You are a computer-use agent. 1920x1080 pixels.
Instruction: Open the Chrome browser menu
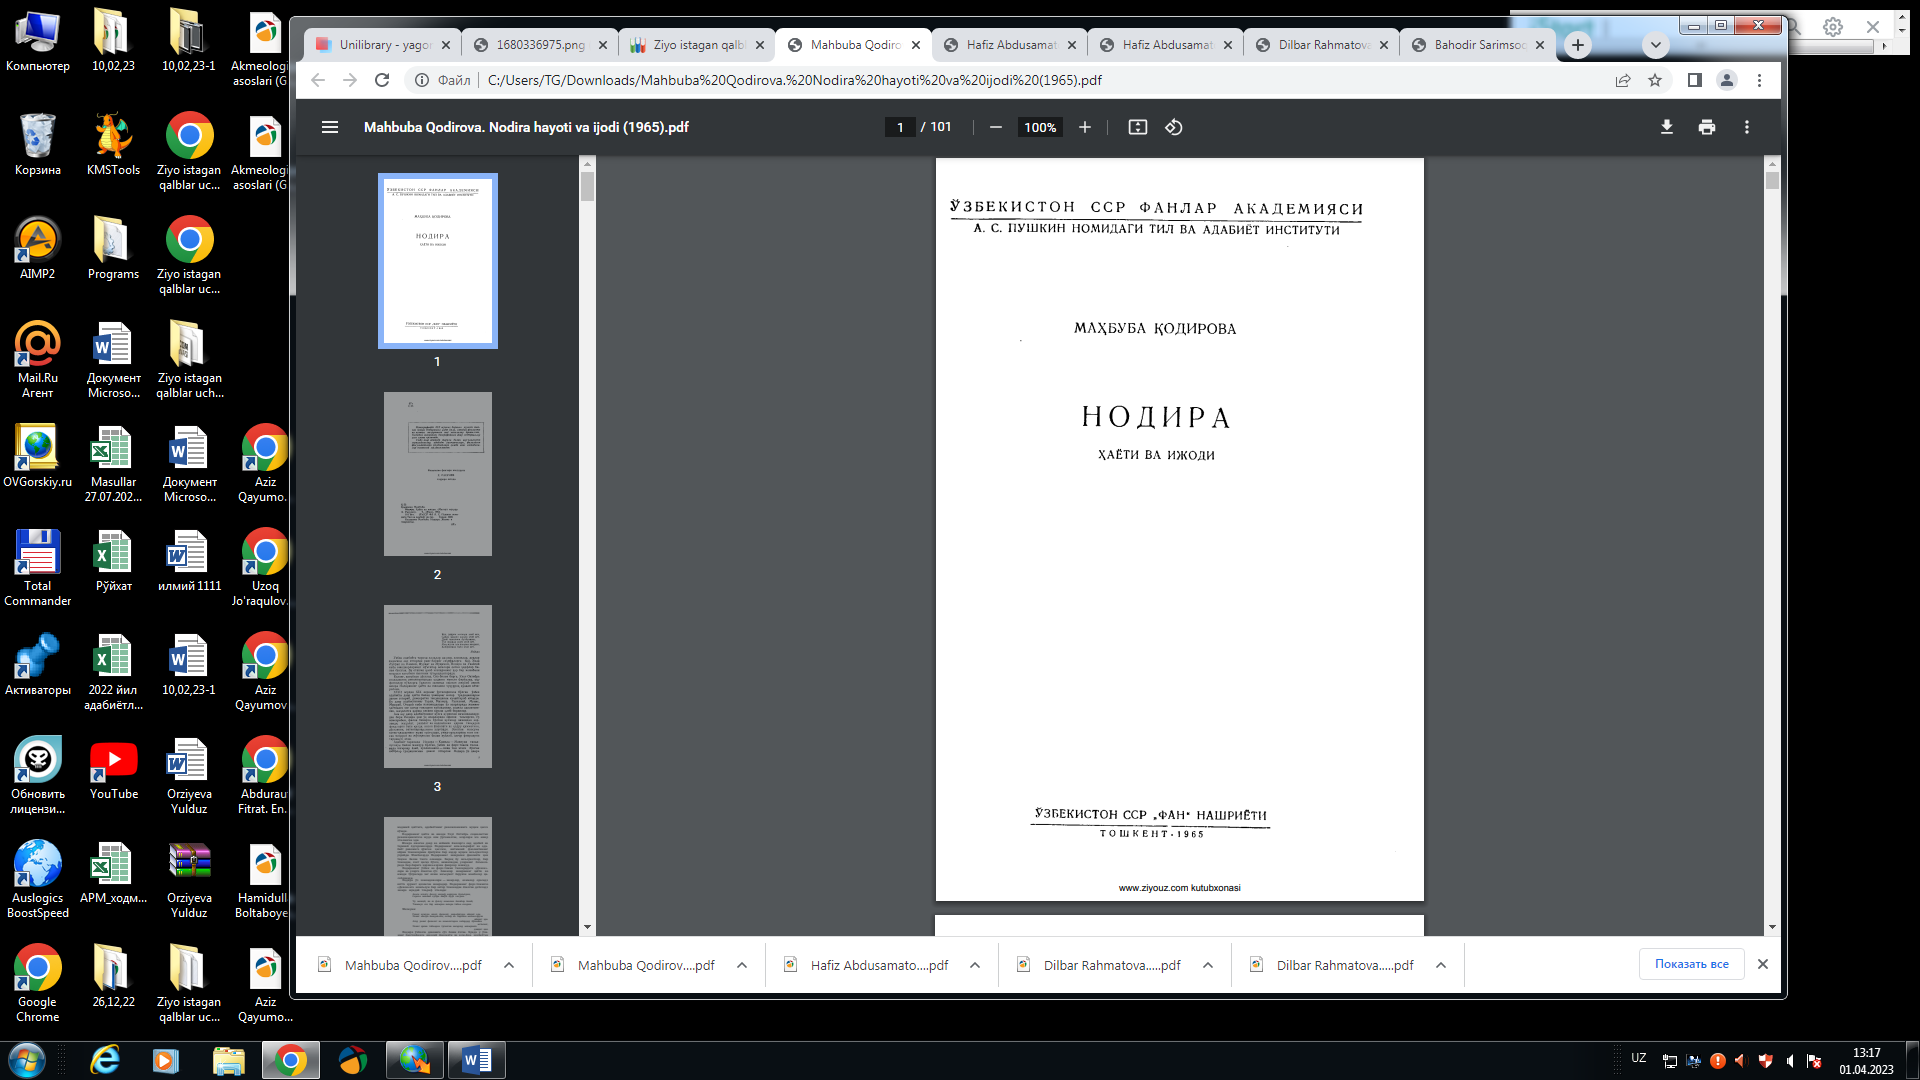(1760, 80)
